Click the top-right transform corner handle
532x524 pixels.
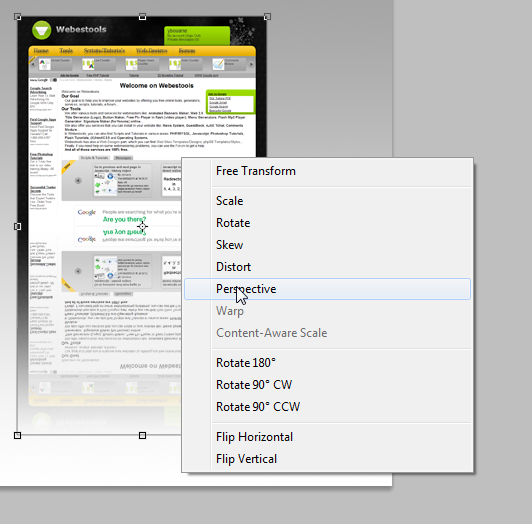[267, 17]
